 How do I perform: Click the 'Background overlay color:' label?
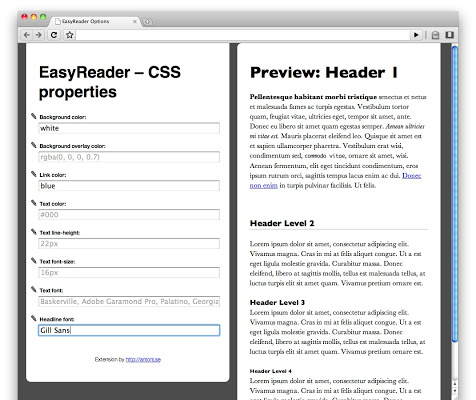click(x=72, y=146)
